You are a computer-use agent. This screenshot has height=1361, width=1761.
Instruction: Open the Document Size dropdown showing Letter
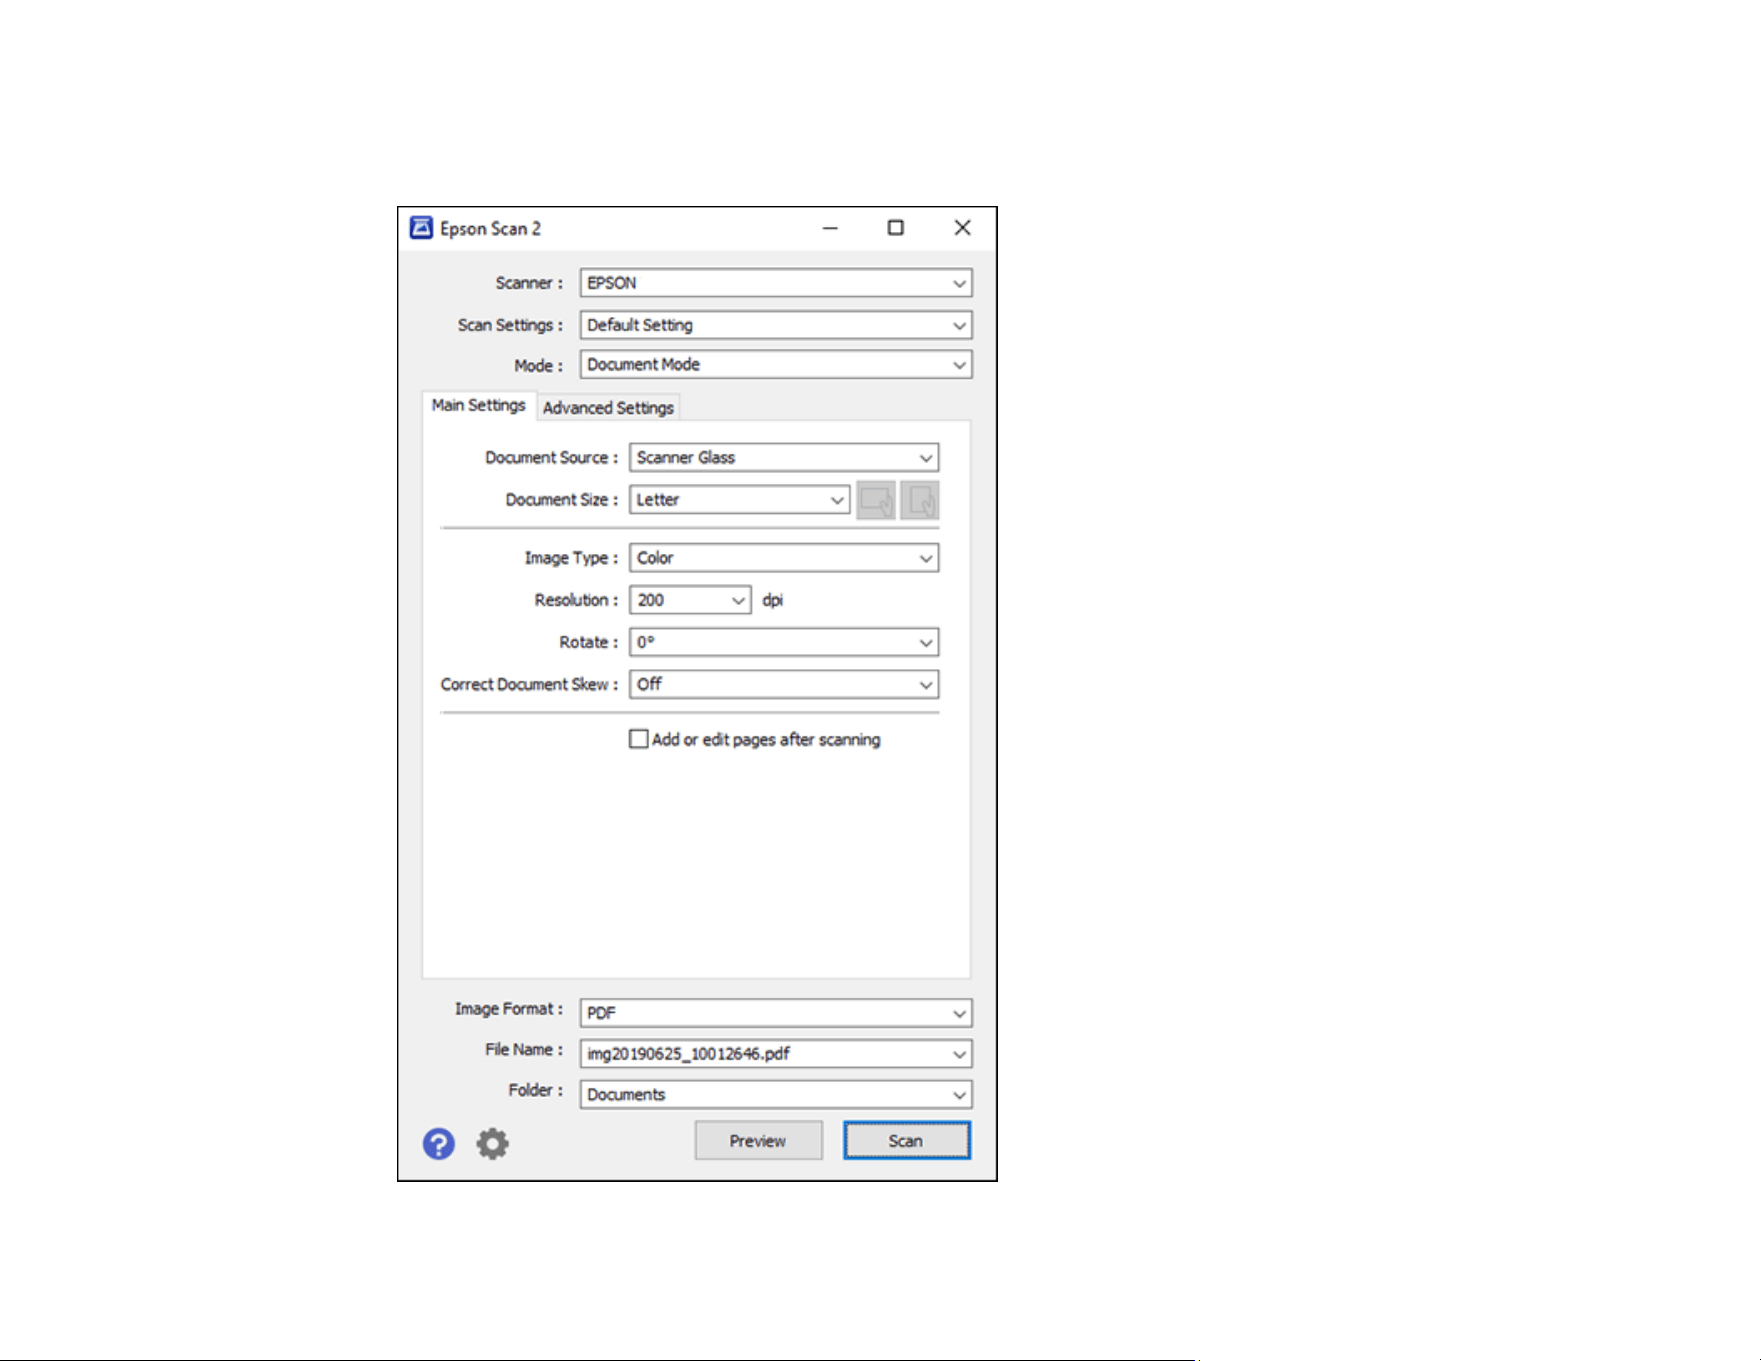(x=740, y=500)
